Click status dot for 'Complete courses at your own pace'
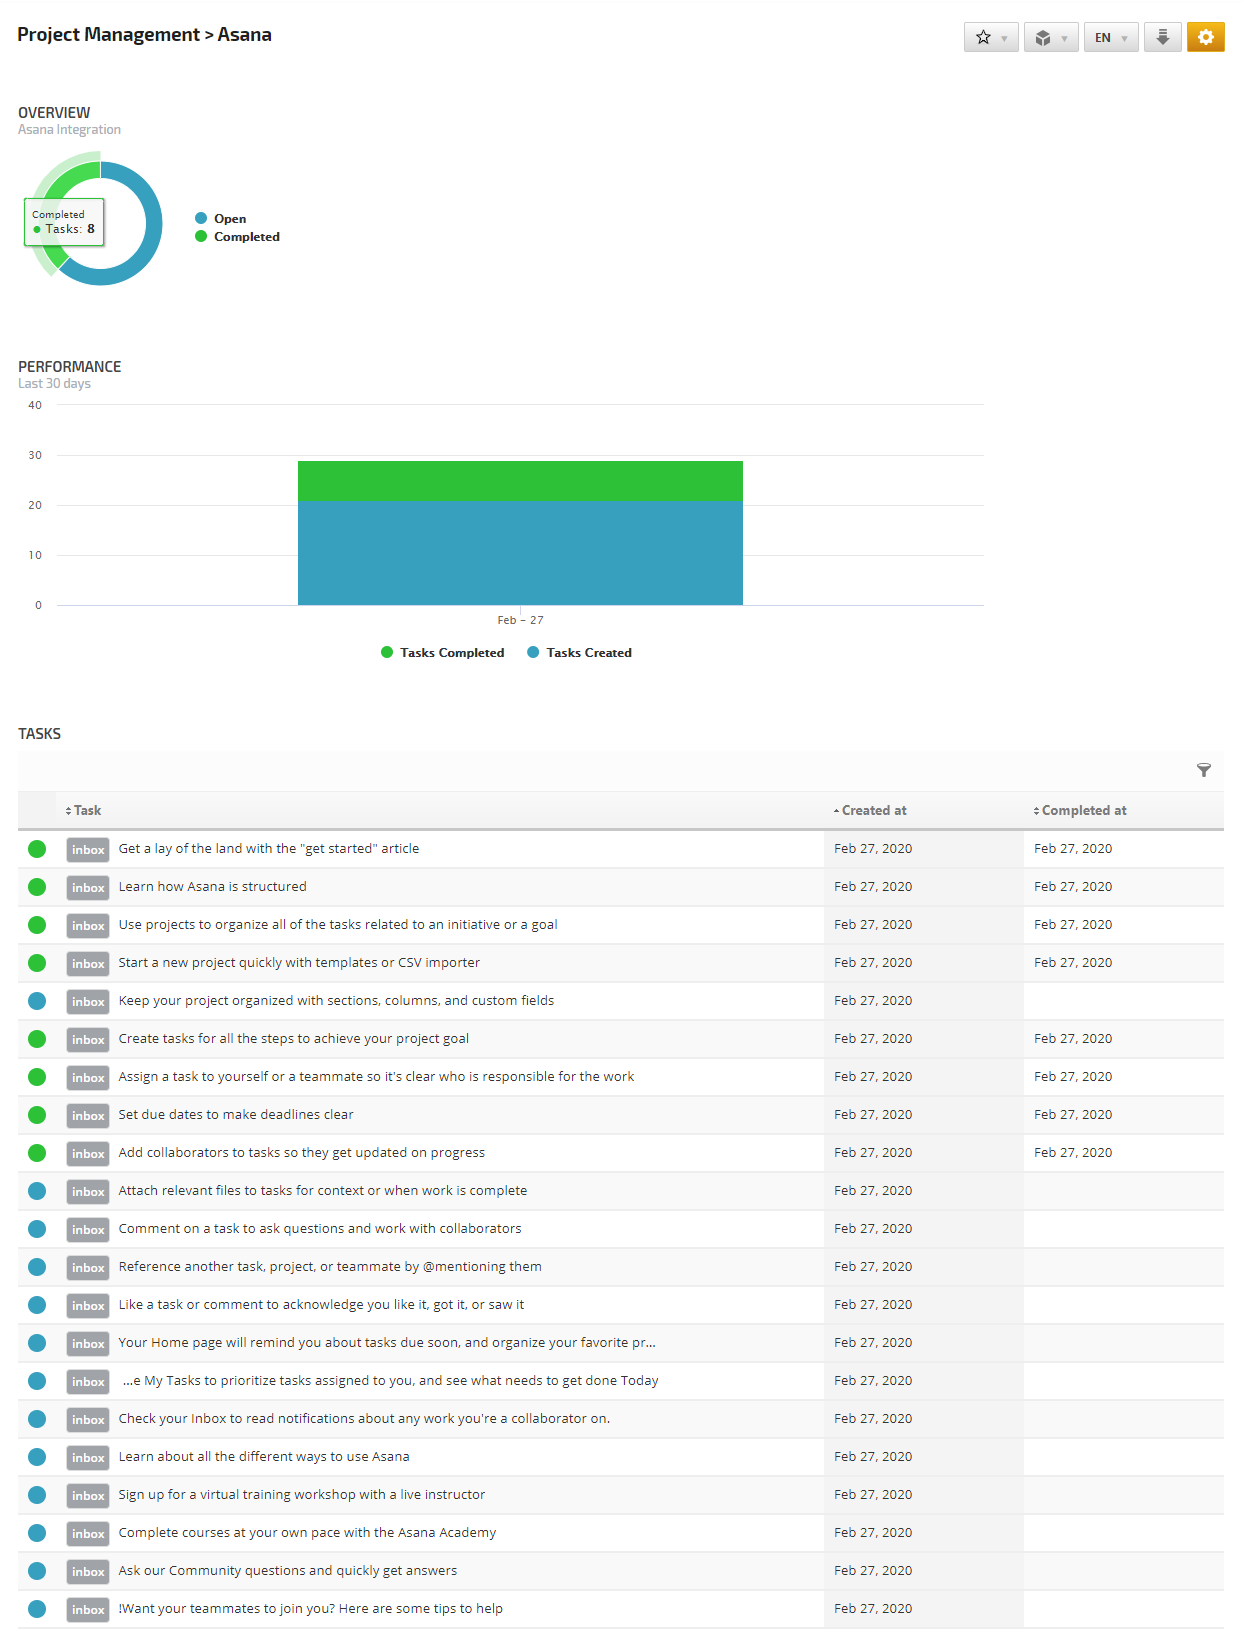 37,1533
